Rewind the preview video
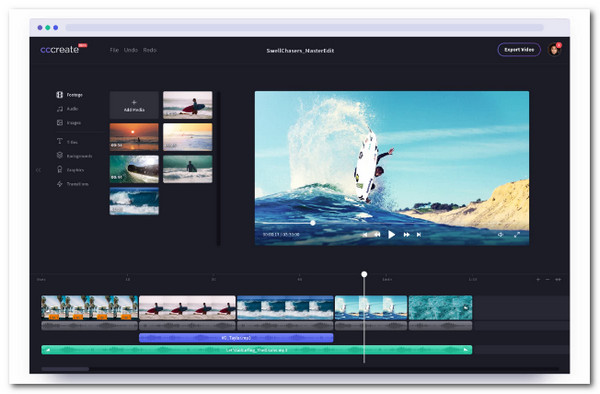The height and width of the screenshot is (394, 600). pos(377,234)
